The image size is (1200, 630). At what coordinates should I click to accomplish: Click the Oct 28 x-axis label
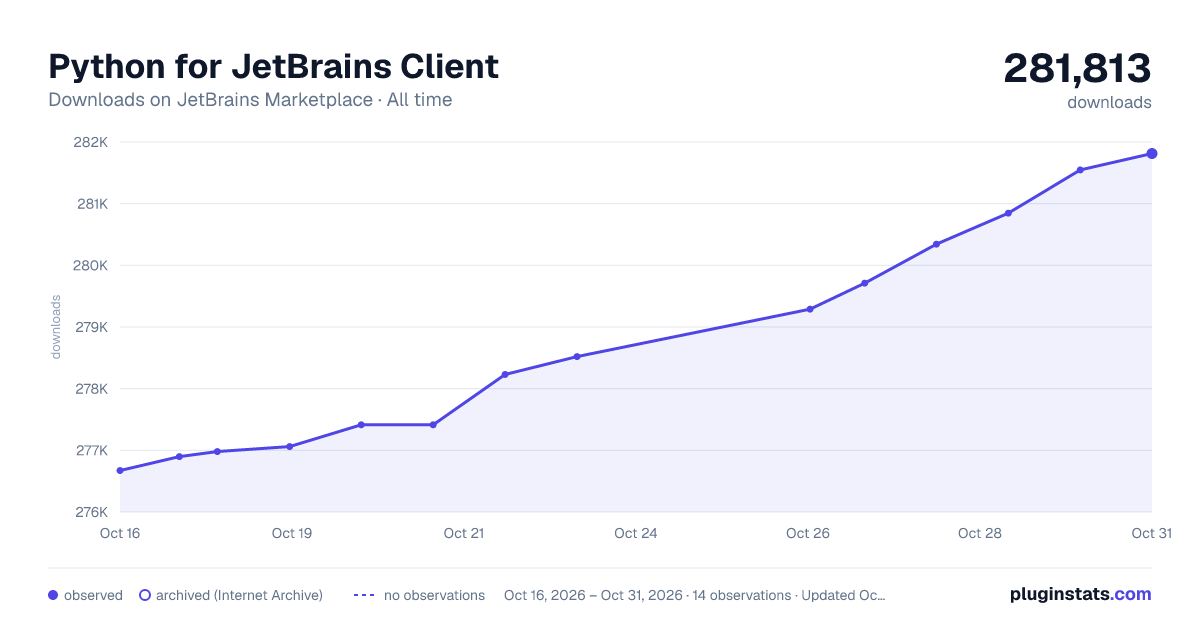[x=980, y=533]
